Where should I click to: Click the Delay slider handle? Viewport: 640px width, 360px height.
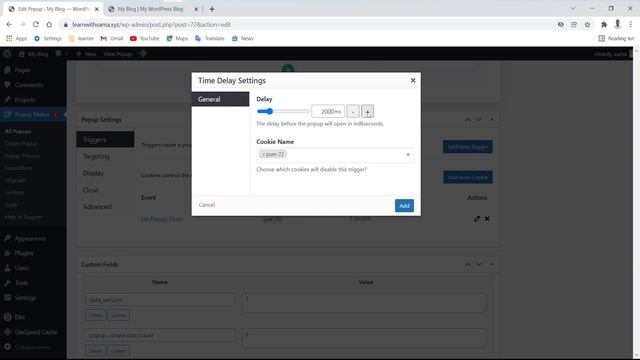(x=269, y=111)
